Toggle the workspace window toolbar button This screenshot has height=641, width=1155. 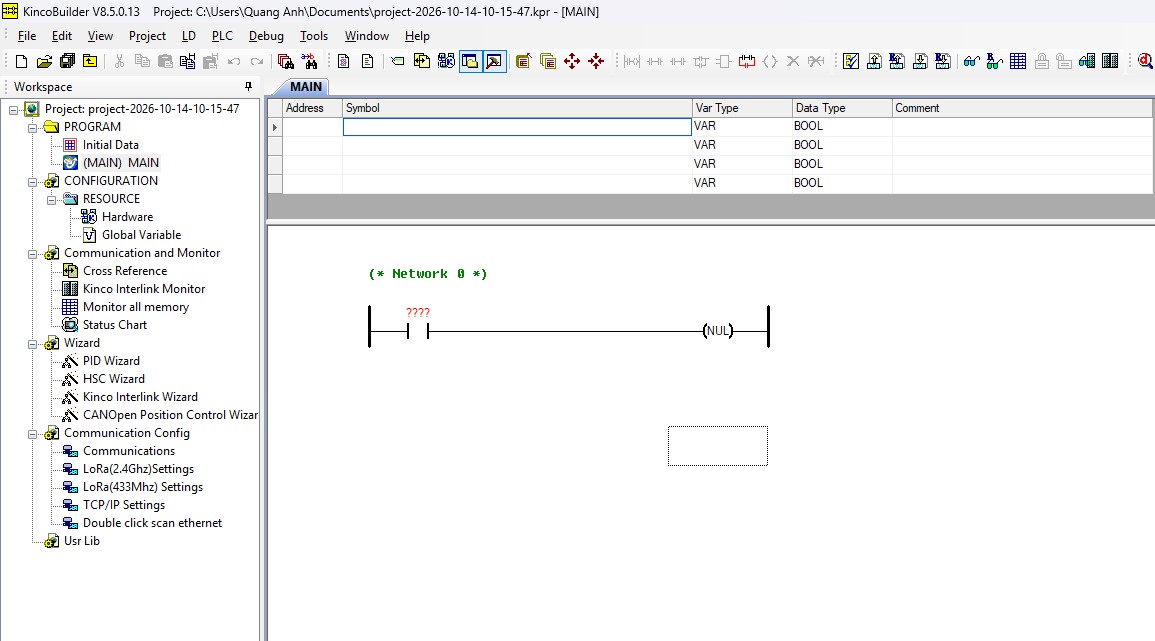(x=470, y=61)
